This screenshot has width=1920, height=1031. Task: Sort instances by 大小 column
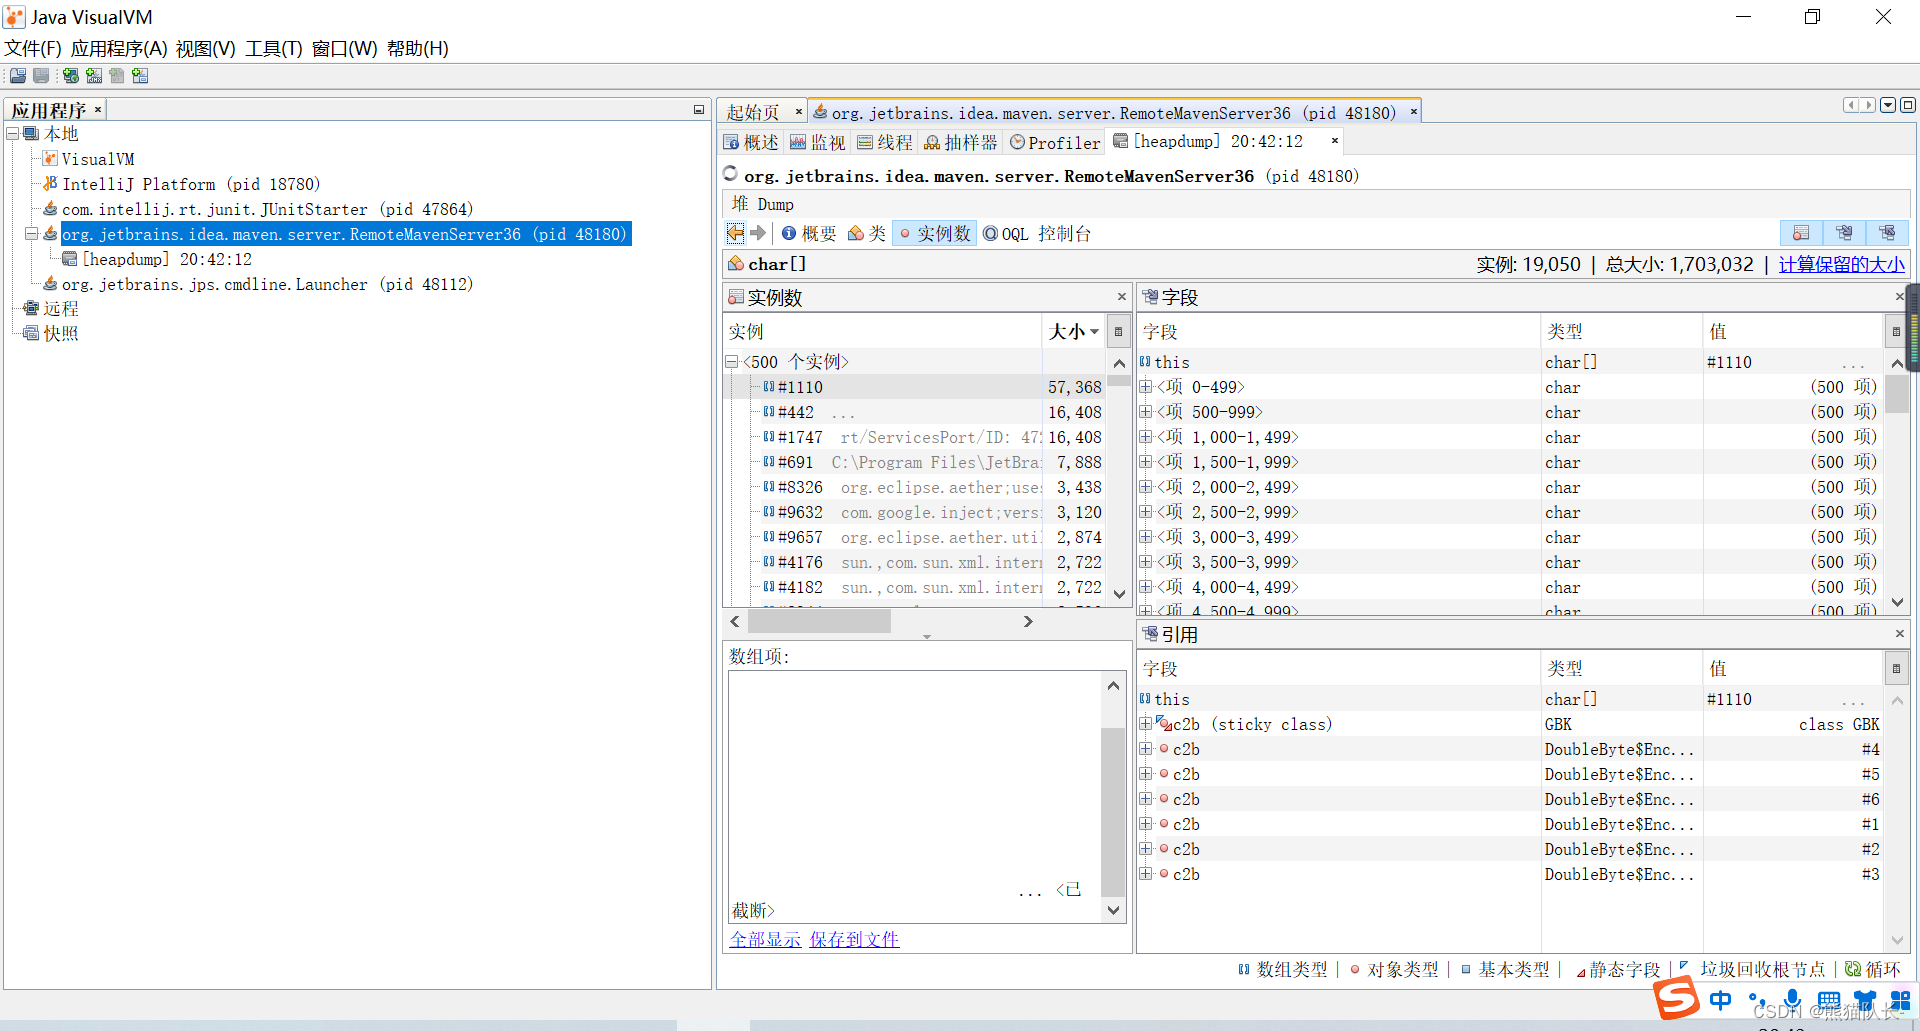pos(1073,331)
